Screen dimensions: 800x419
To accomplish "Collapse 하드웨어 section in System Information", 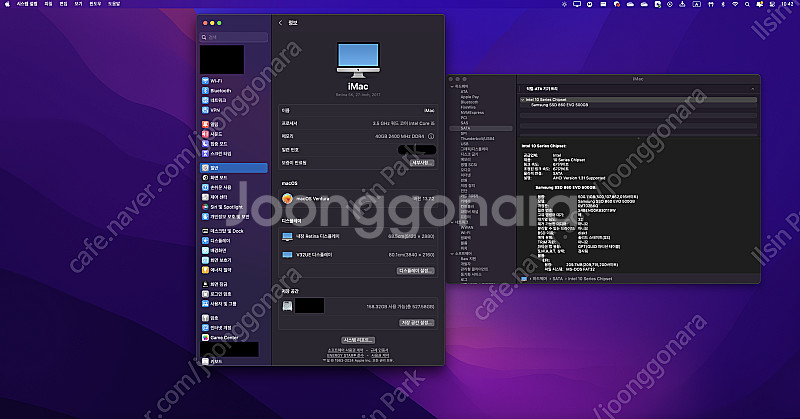I will pyautogui.click(x=452, y=87).
